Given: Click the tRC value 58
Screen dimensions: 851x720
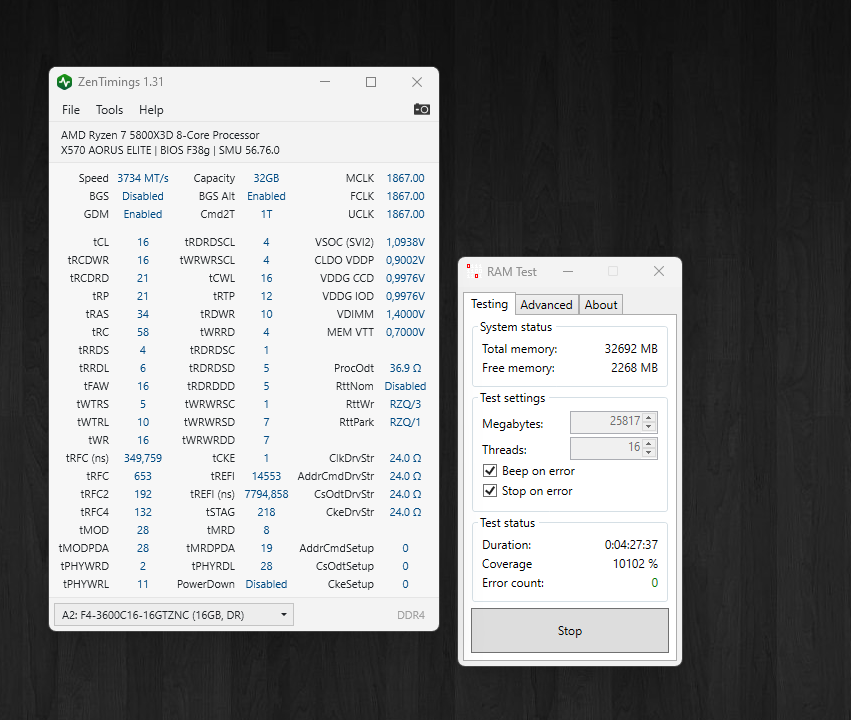Looking at the screenshot, I should point(143,332).
